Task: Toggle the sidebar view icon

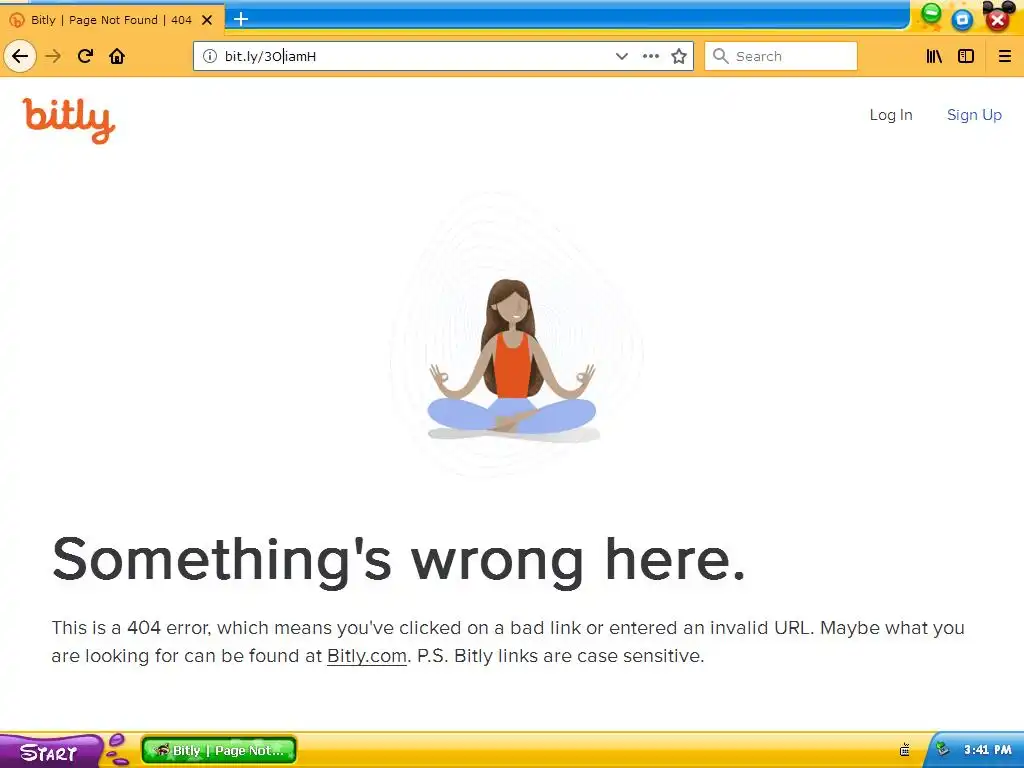Action: (966, 56)
